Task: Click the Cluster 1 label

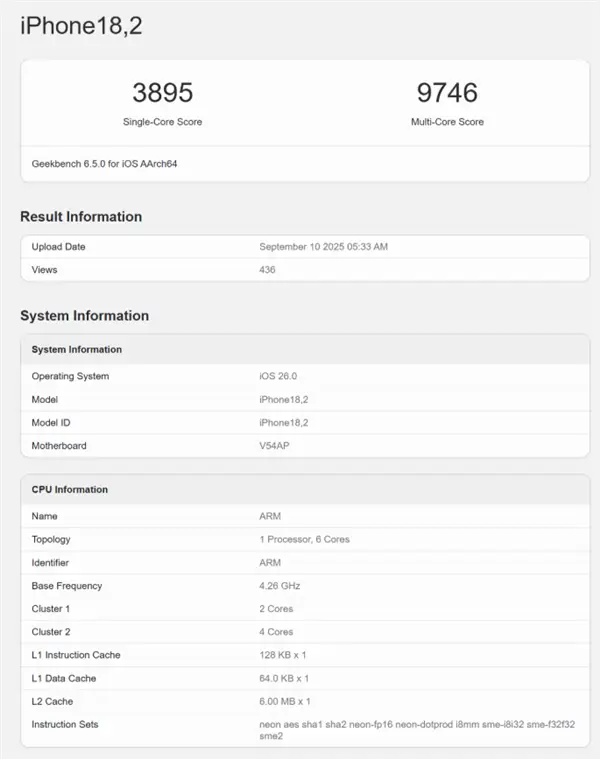Action: click(x=51, y=608)
